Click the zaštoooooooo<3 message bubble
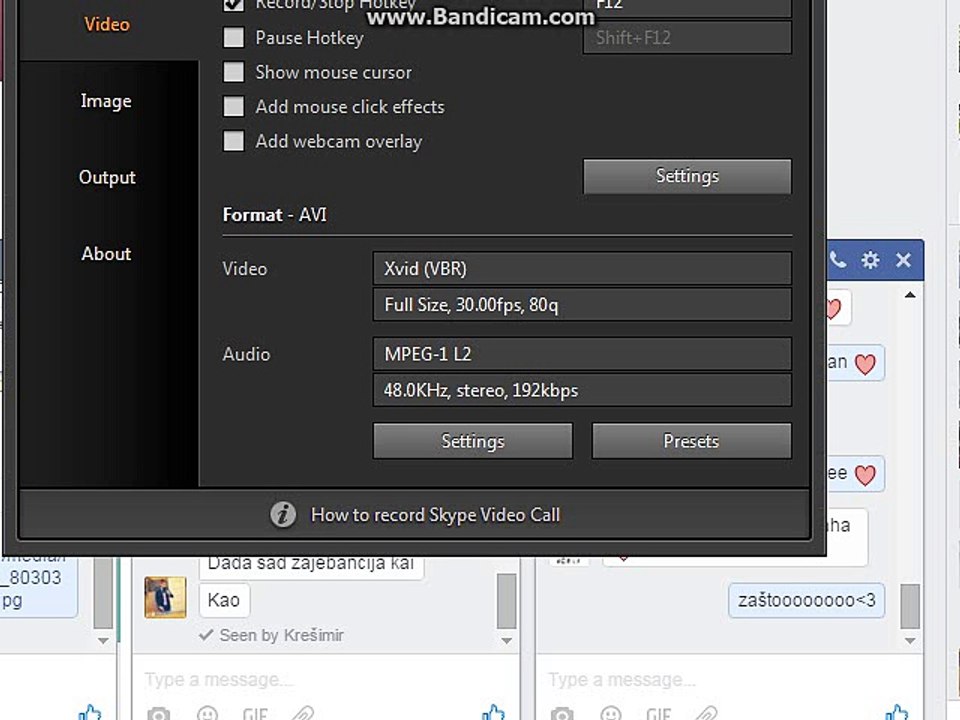The height and width of the screenshot is (720, 960). click(806, 600)
